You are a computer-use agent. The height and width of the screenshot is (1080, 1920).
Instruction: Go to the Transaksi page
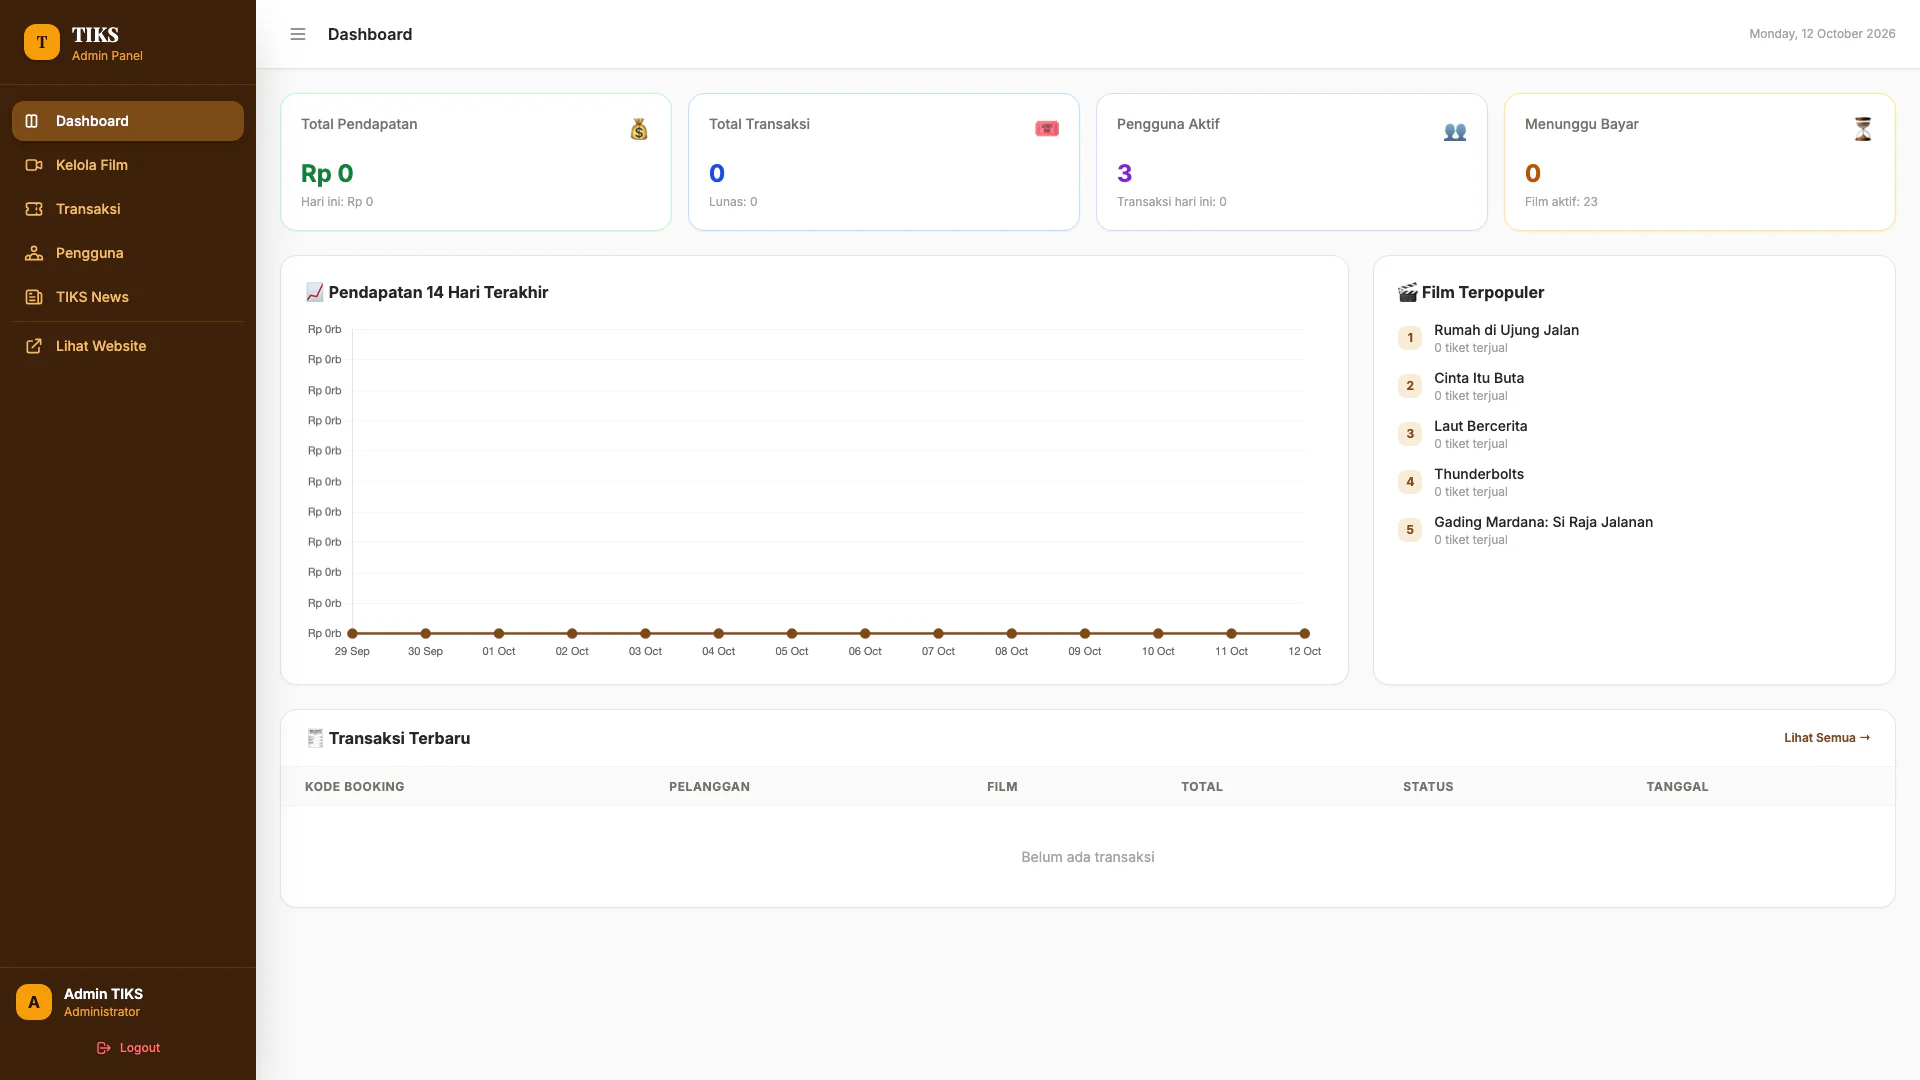(128, 209)
